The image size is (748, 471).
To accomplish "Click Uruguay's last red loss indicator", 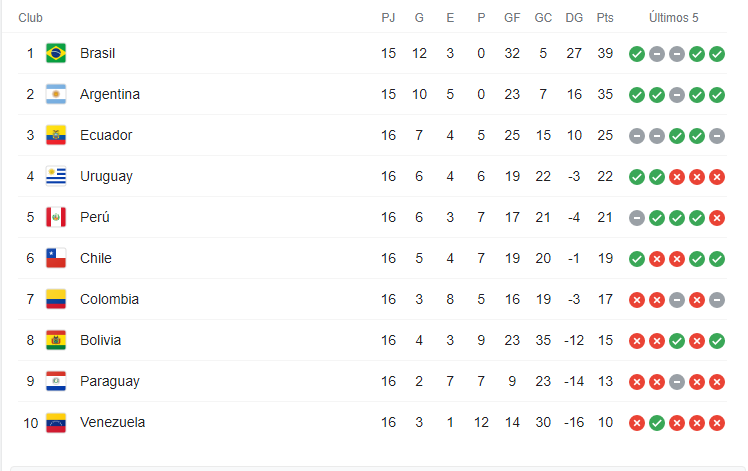I will [x=717, y=177].
